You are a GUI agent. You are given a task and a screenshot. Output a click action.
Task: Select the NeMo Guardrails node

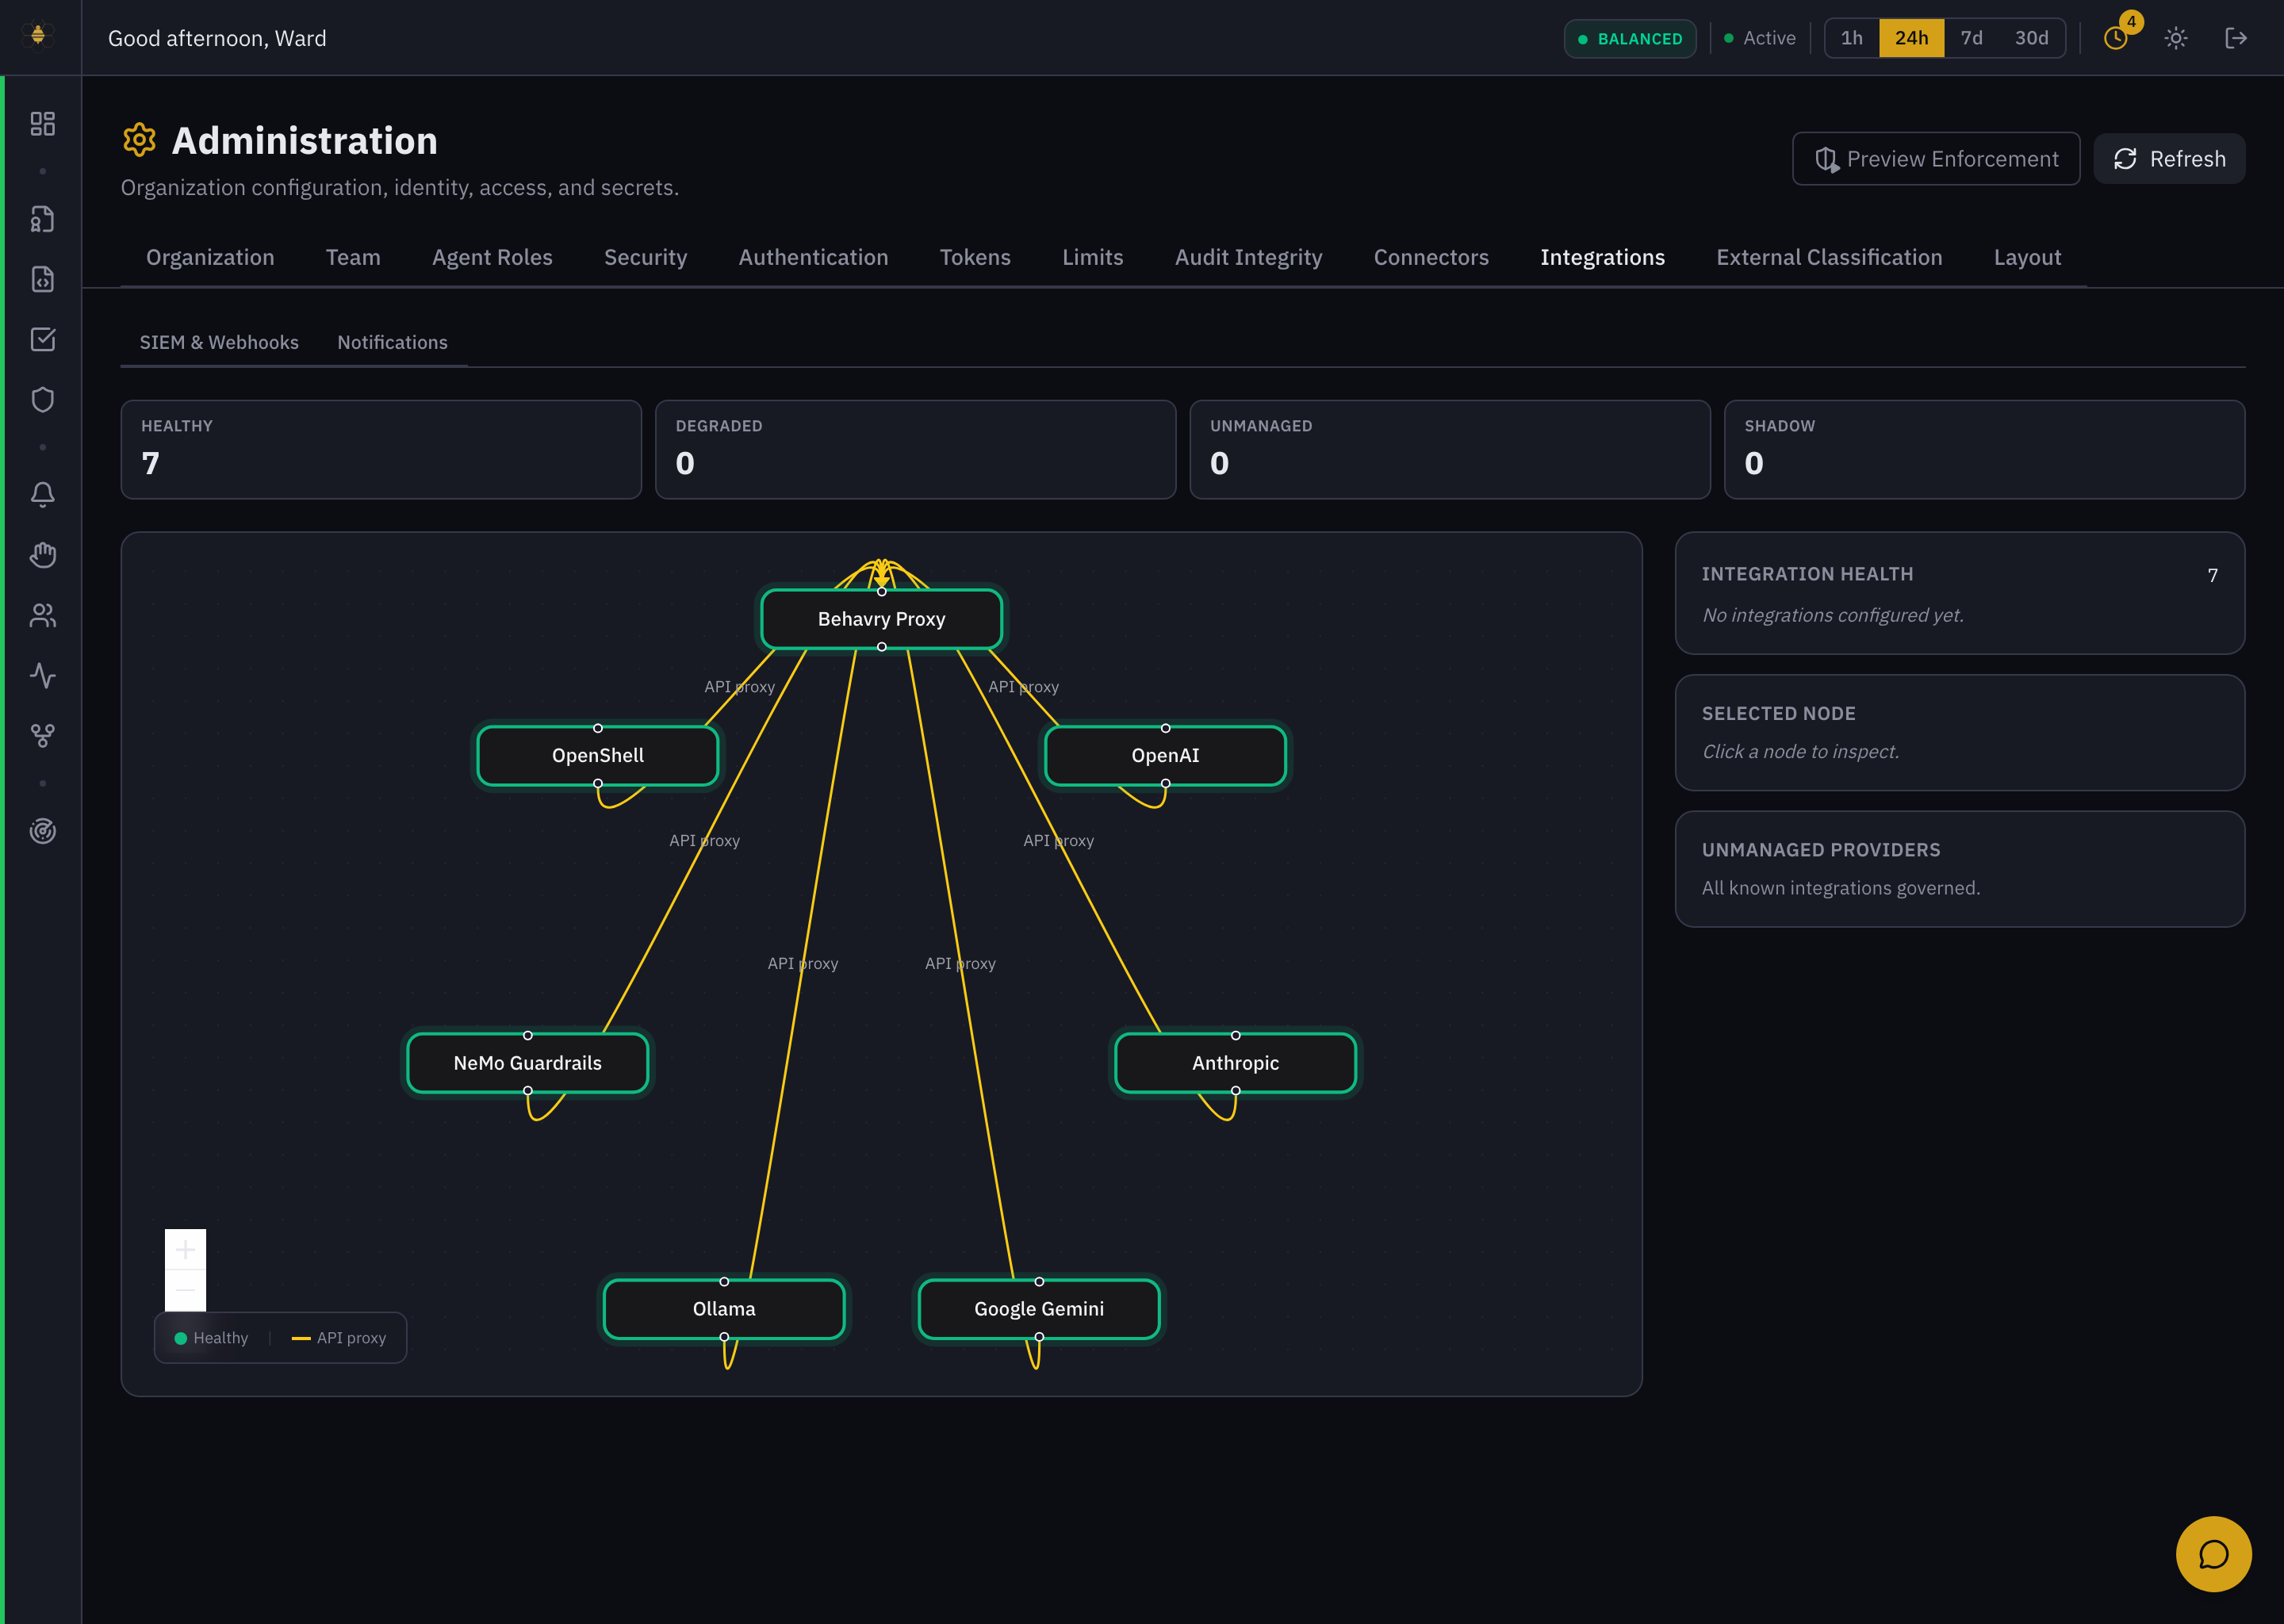coord(527,1063)
